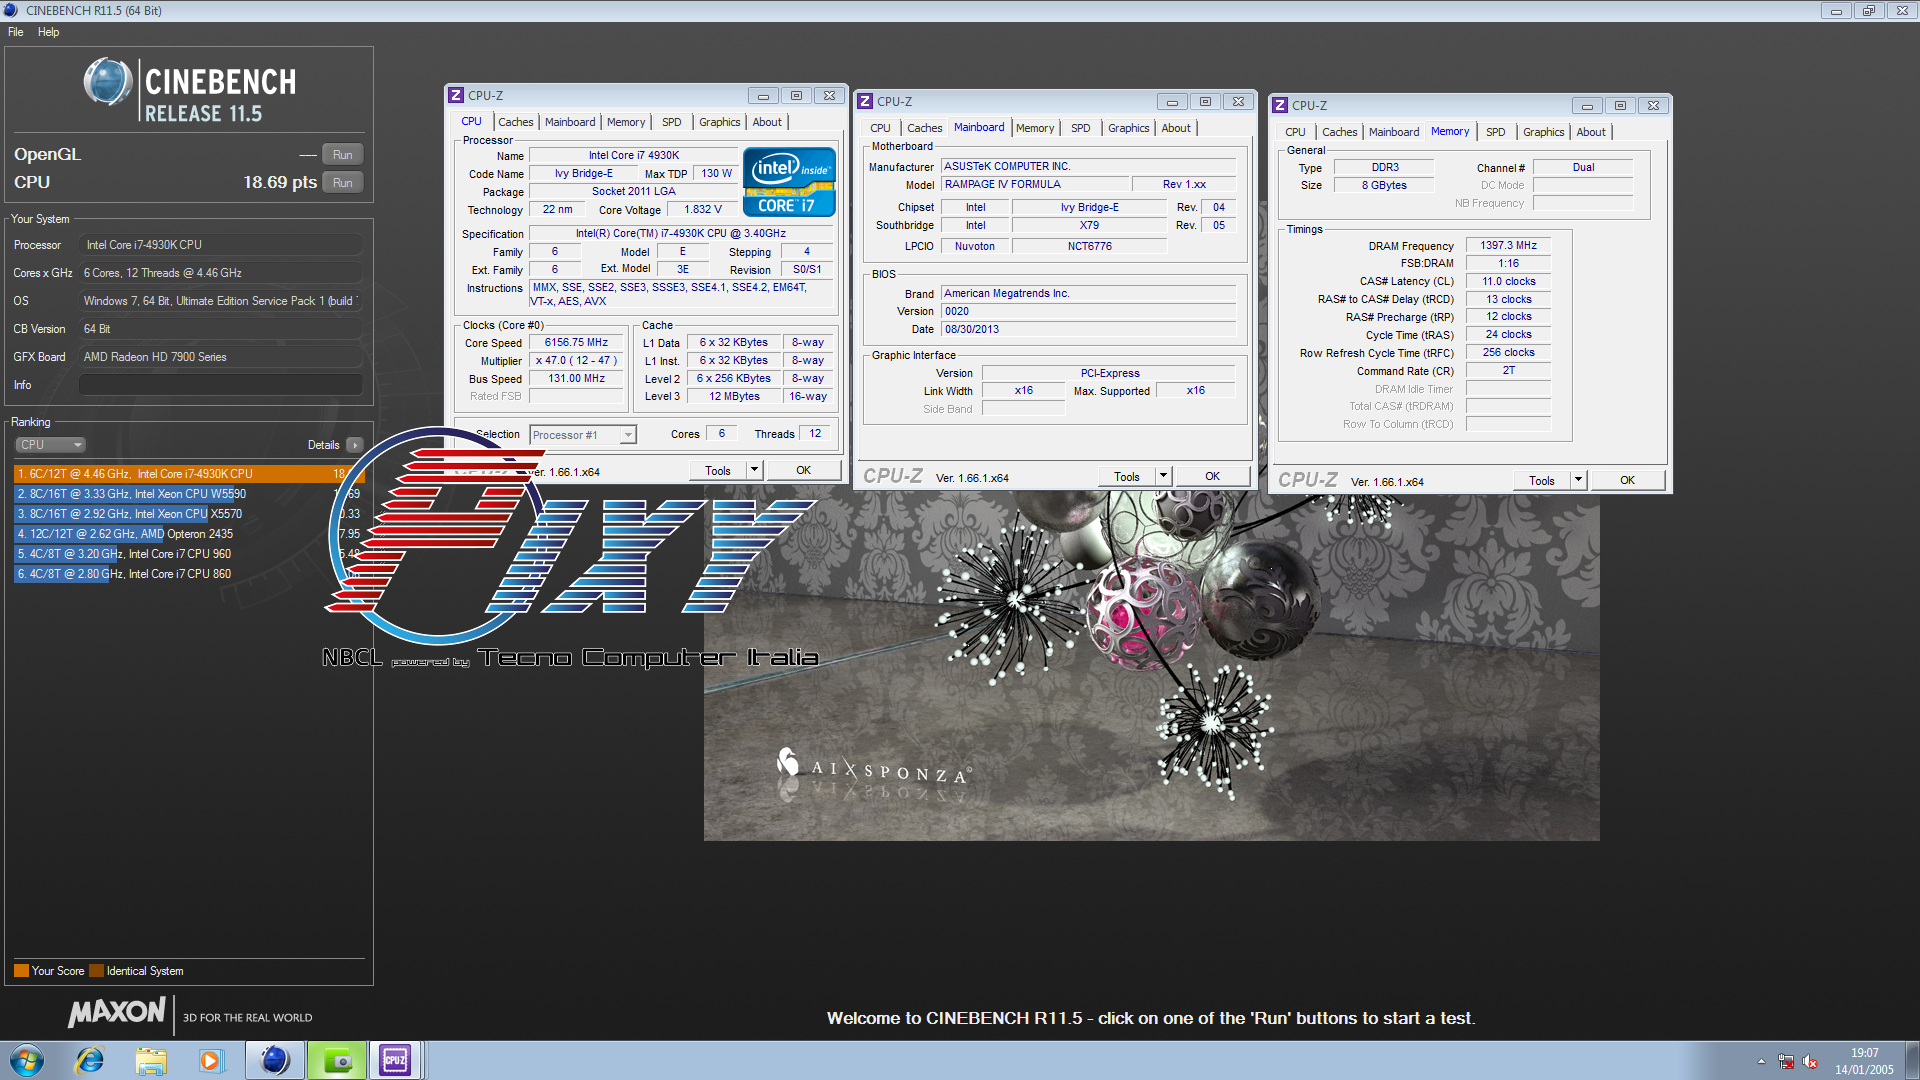
Task: Toggle the ranking Details arrow button
Action: (355, 445)
